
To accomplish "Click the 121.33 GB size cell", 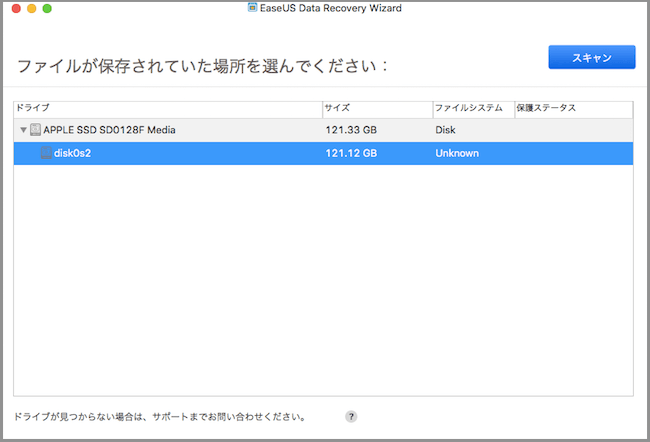I will tap(351, 130).
